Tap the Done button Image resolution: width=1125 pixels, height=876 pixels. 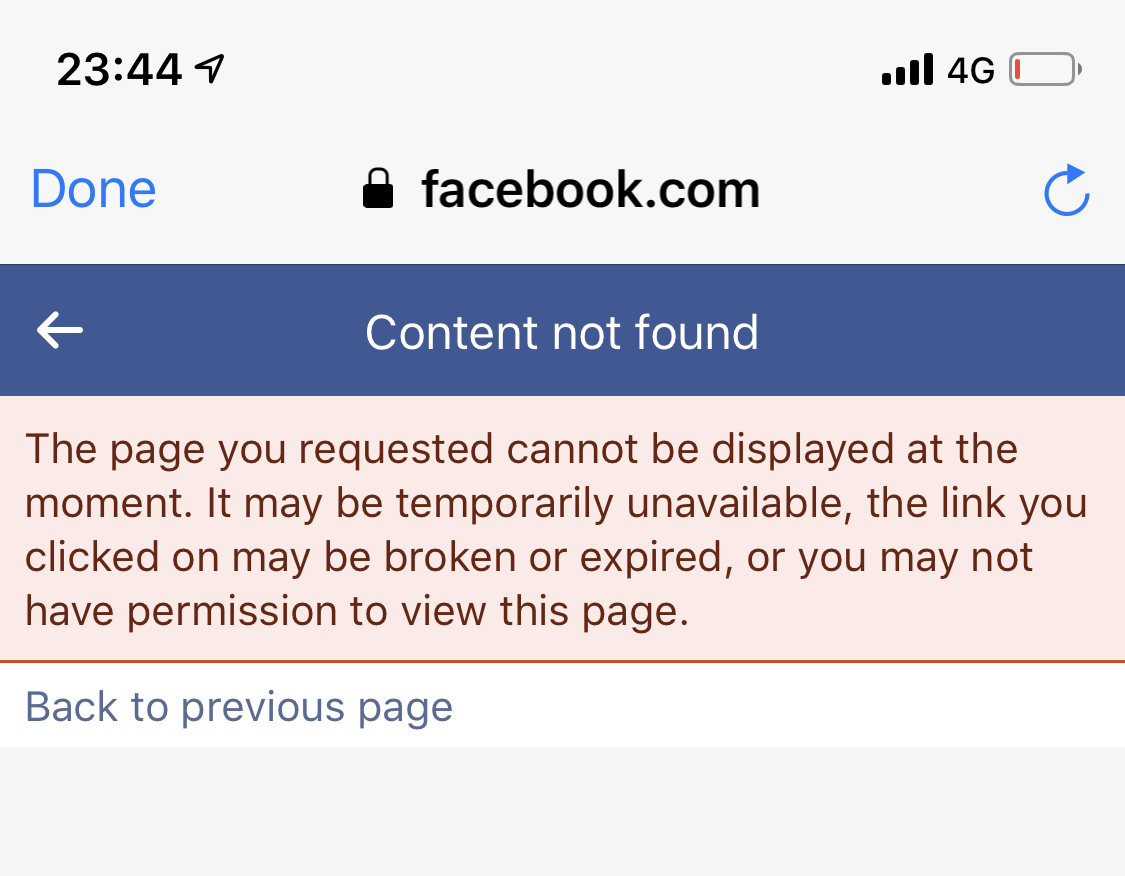click(93, 189)
